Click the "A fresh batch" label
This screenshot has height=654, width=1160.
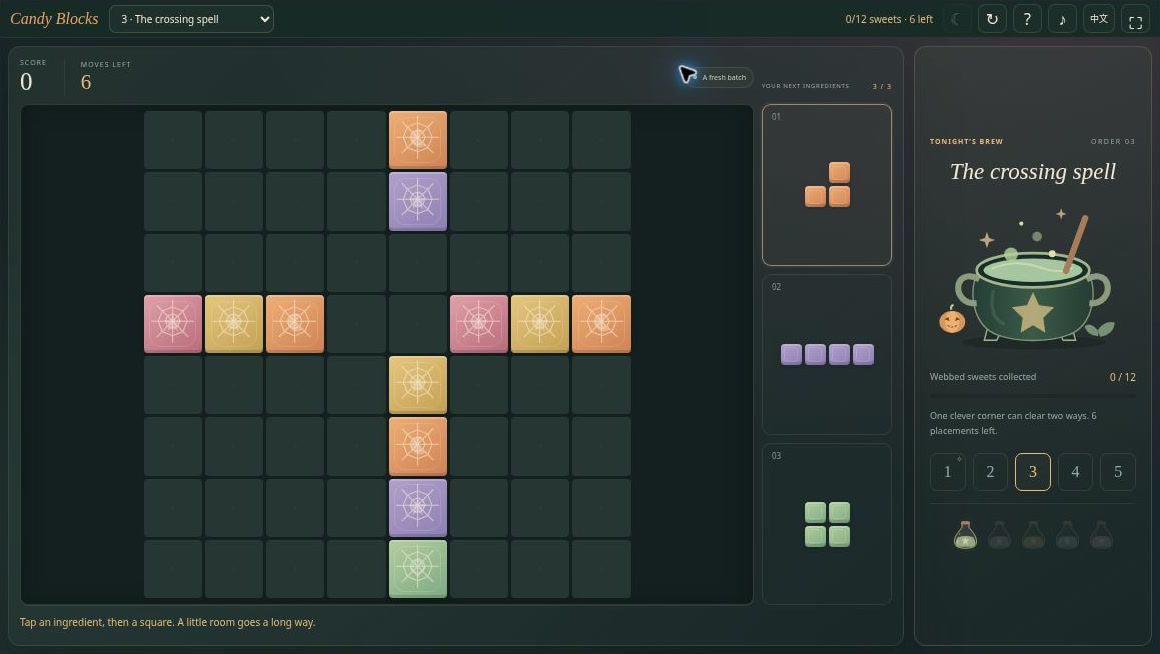[x=724, y=77]
